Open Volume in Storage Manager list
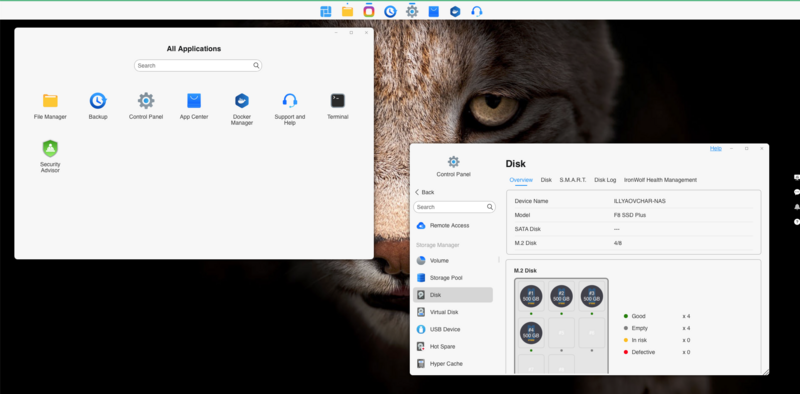The image size is (800, 394). [x=433, y=260]
